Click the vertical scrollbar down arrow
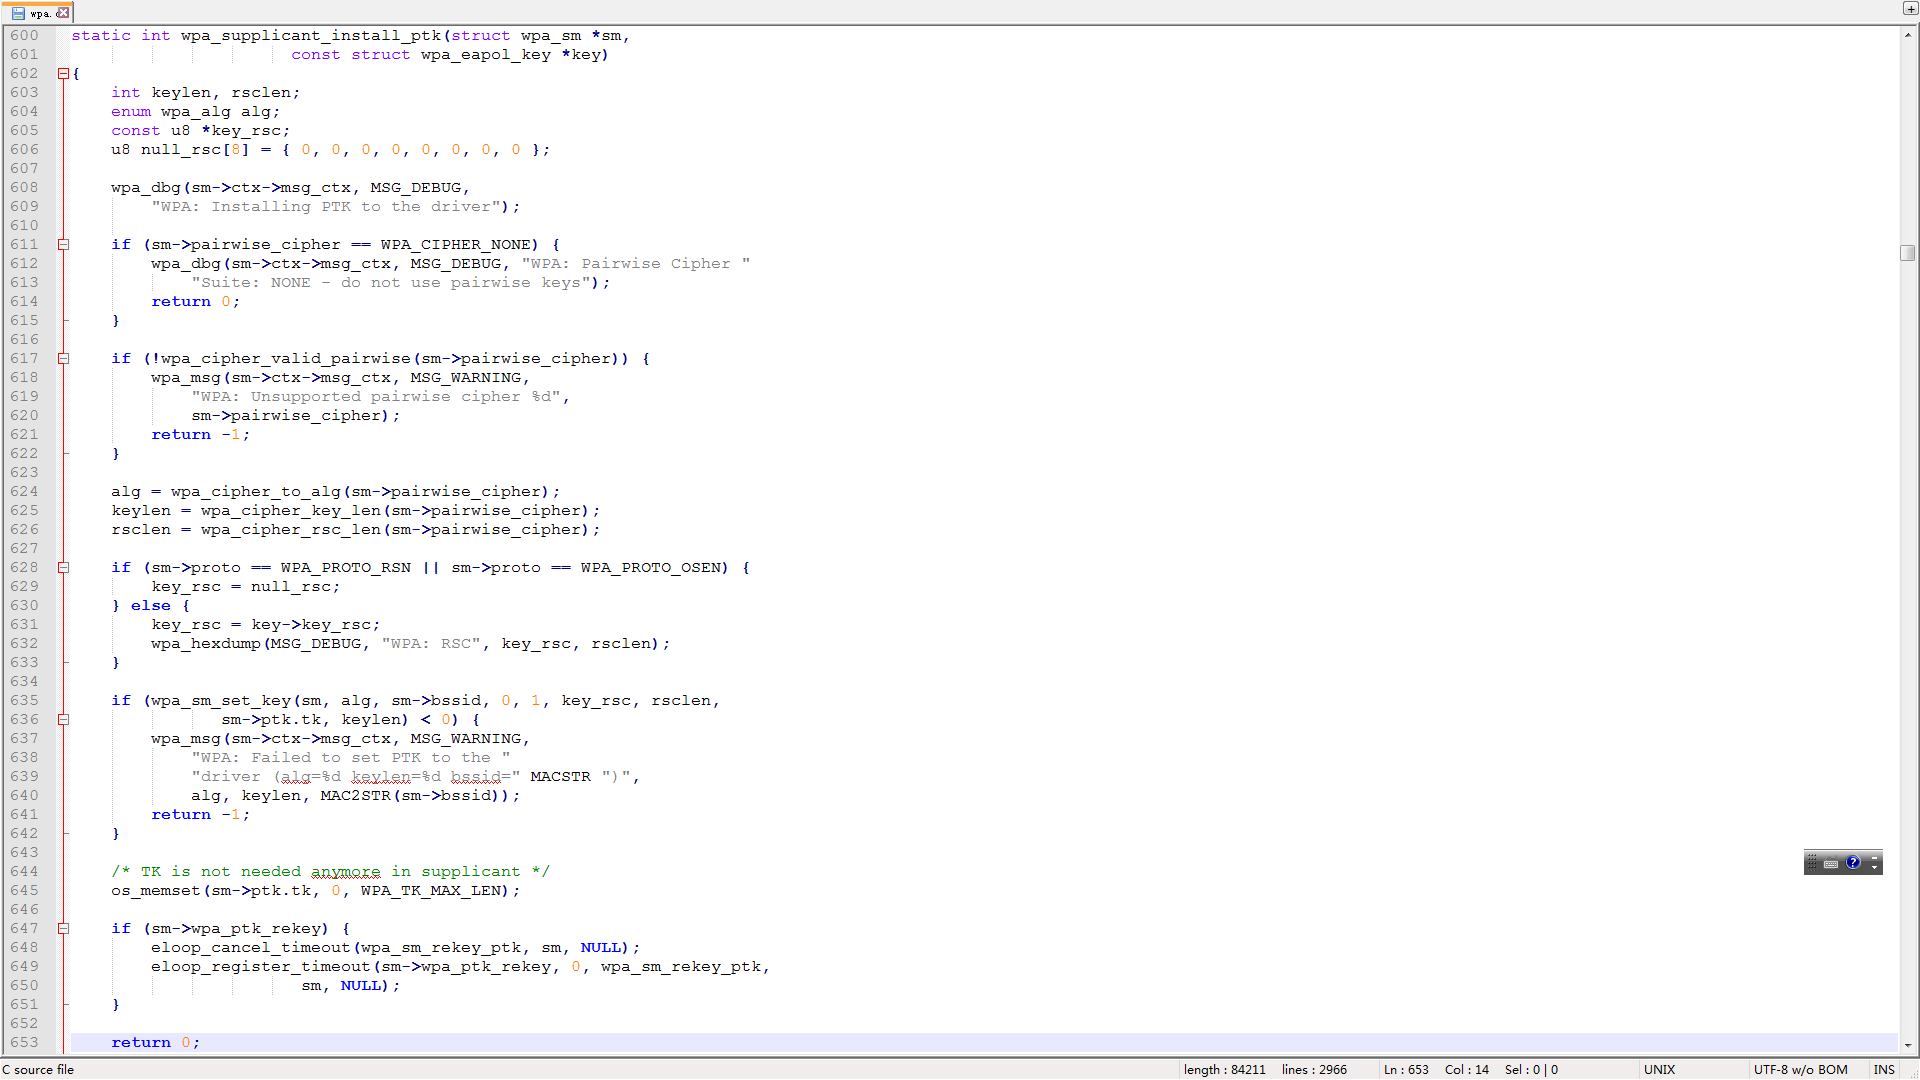Viewport: 1920px width, 1080px height. click(1908, 1045)
